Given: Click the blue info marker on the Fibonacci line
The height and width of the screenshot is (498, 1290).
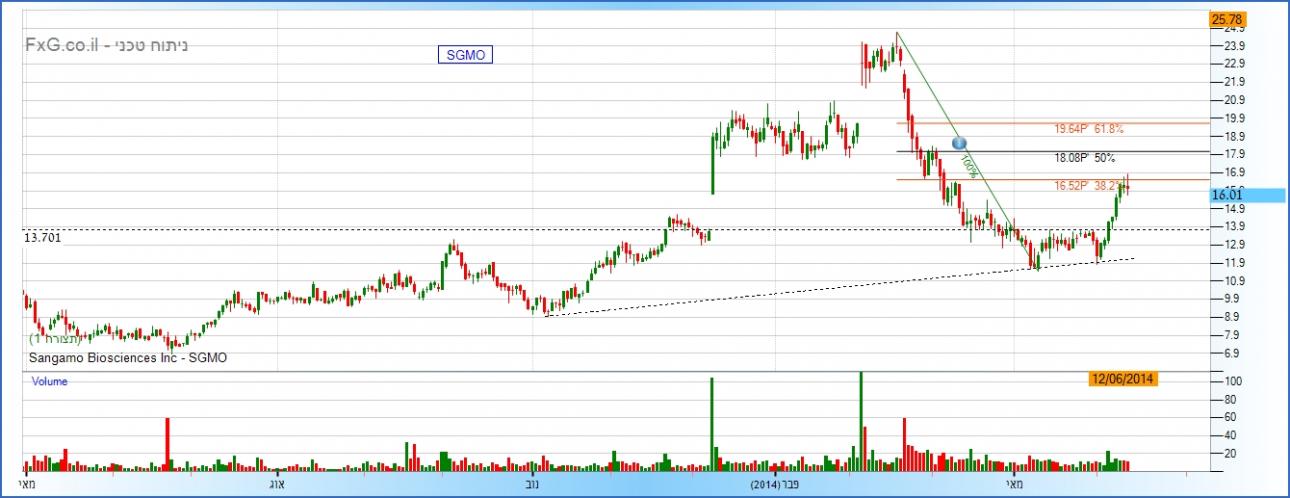Looking at the screenshot, I should [x=958, y=144].
